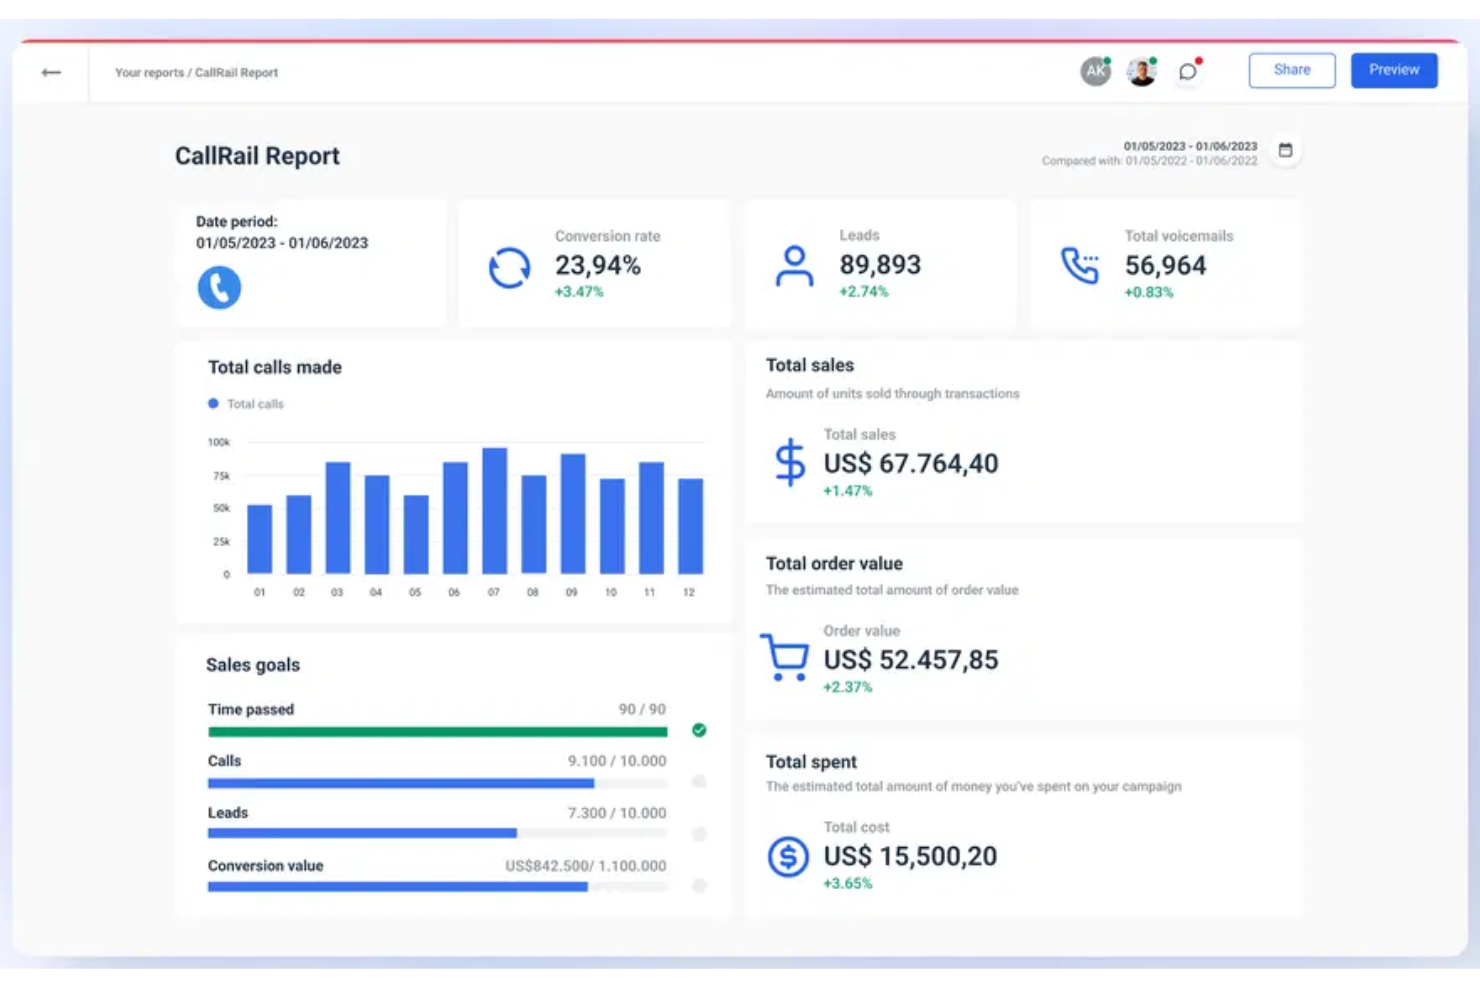Viewport: 1480px width, 987px height.
Task: Open the date range calendar icon
Action: coord(1286,150)
